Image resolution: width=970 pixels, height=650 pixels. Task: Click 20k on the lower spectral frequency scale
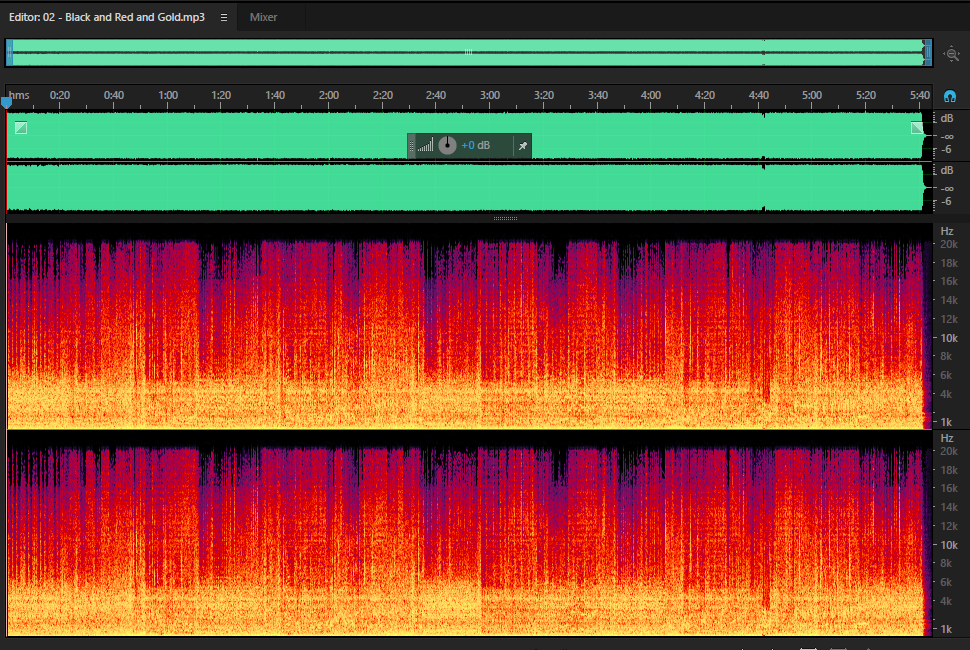click(x=949, y=451)
